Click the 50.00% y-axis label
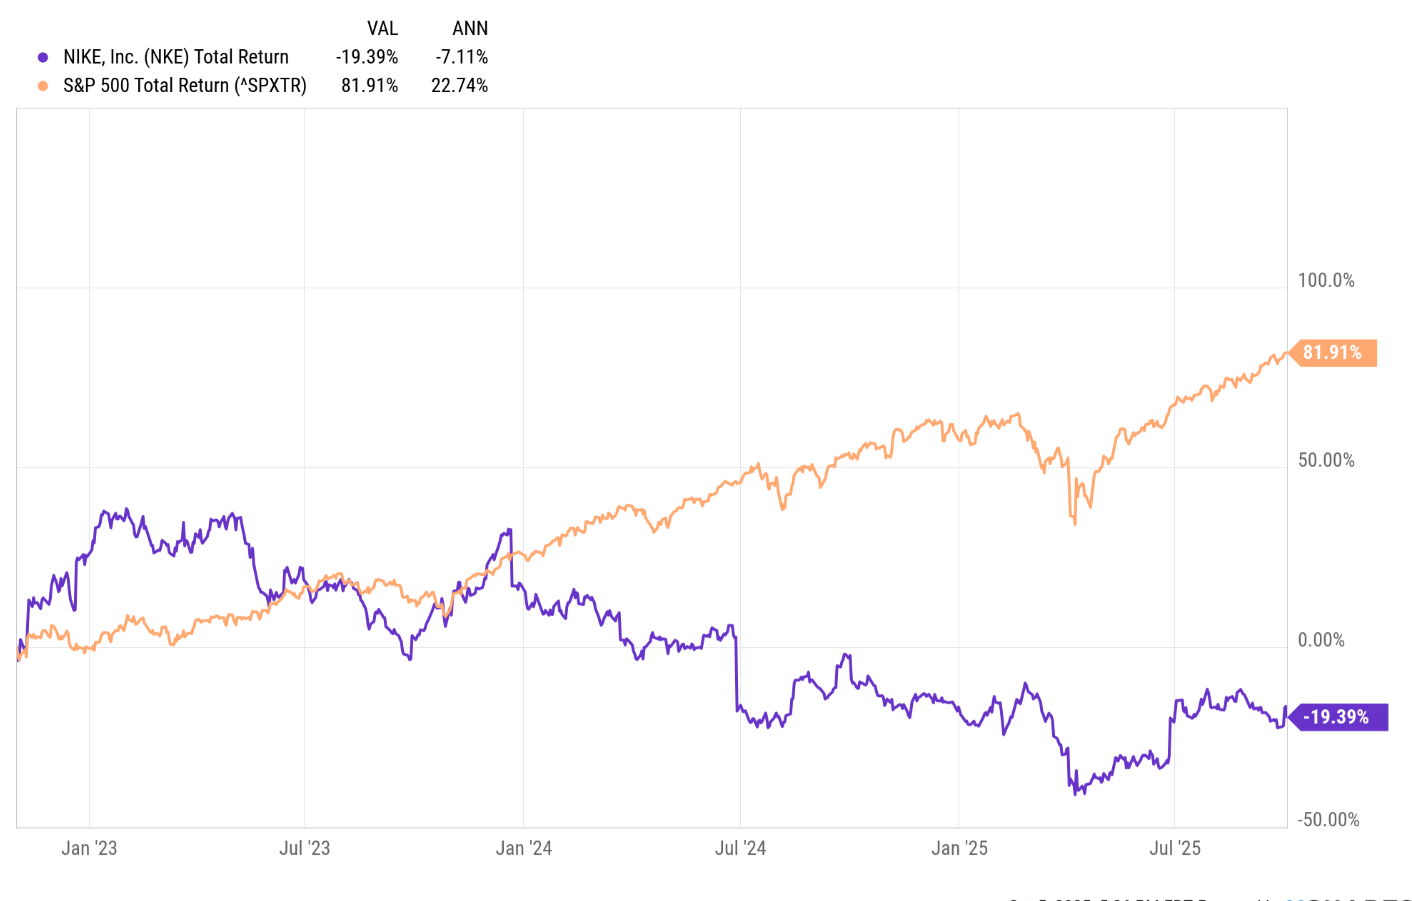Image resolution: width=1412 pixels, height=901 pixels. point(1326,461)
